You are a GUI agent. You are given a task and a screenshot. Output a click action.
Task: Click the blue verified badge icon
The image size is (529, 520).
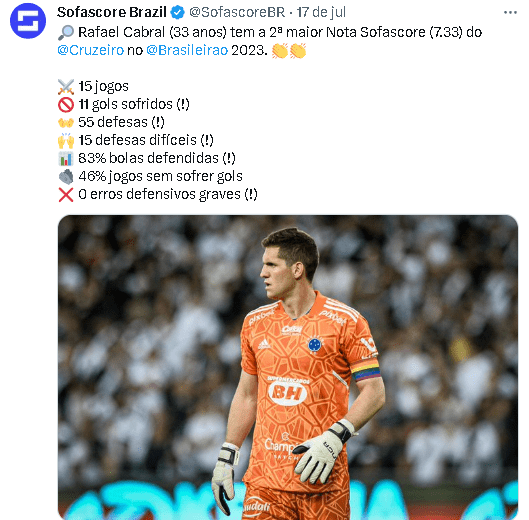point(177,12)
